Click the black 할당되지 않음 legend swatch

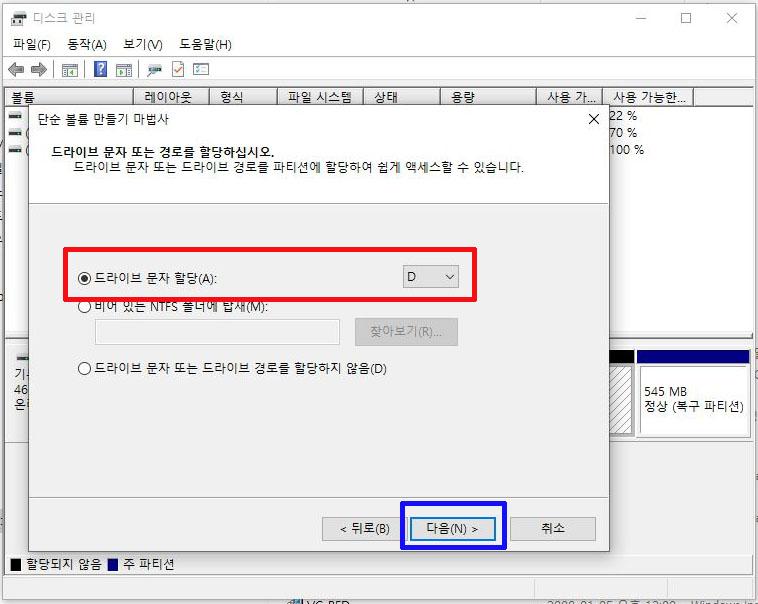(16, 564)
